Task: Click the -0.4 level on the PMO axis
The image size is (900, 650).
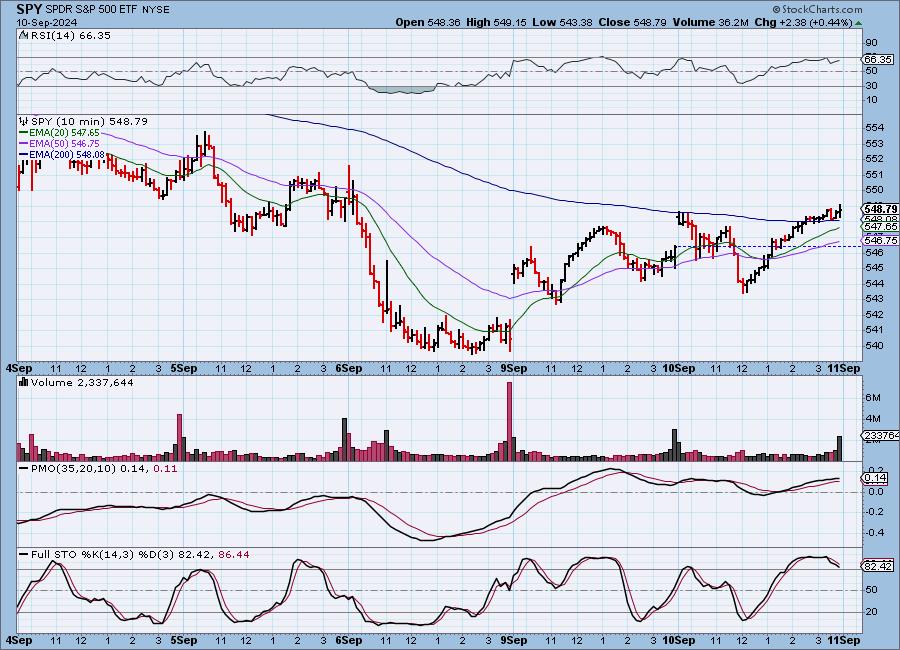Action: [x=875, y=533]
